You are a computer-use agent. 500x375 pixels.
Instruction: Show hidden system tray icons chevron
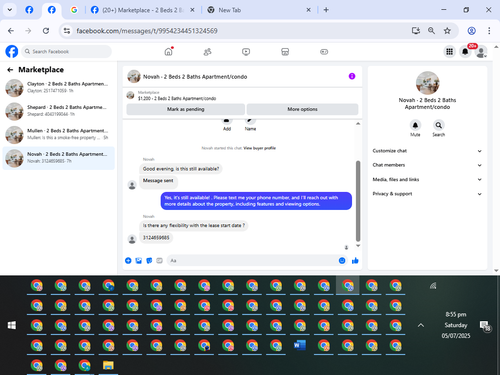tap(421, 325)
